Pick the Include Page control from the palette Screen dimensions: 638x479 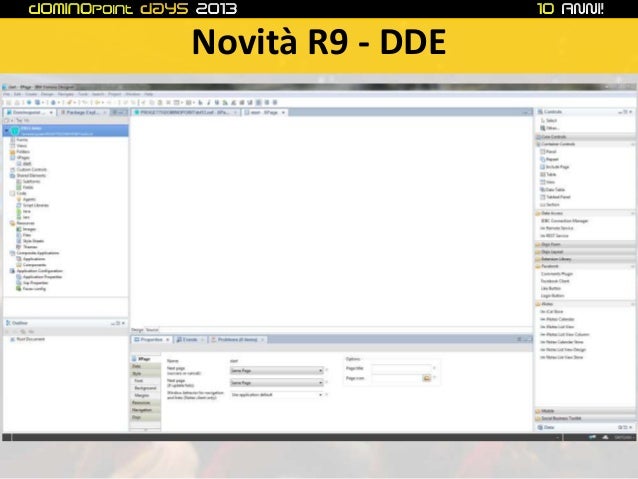click(555, 167)
